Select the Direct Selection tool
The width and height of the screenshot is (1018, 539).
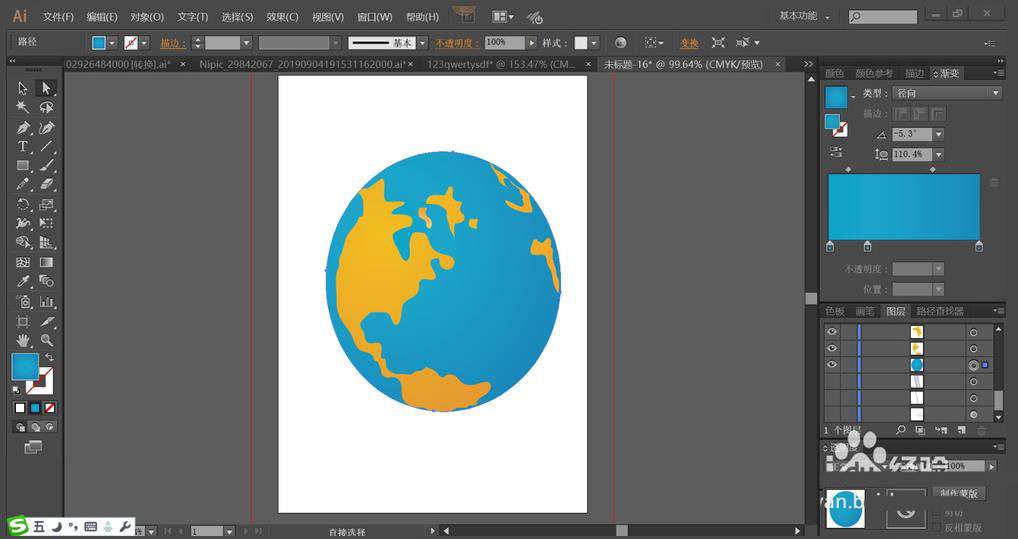tap(46, 88)
